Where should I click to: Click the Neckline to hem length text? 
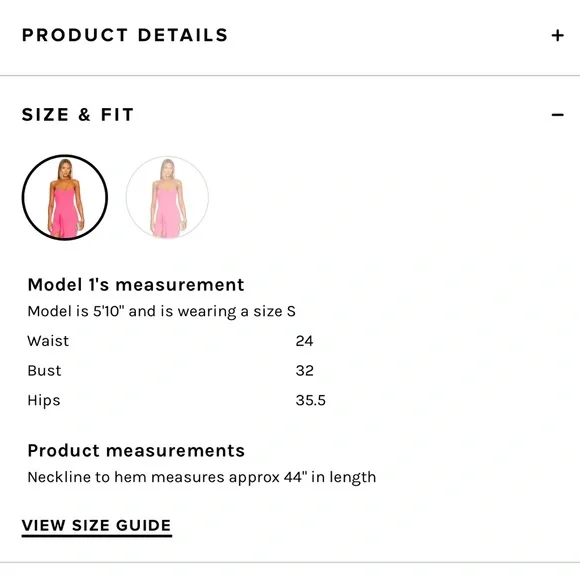point(202,477)
